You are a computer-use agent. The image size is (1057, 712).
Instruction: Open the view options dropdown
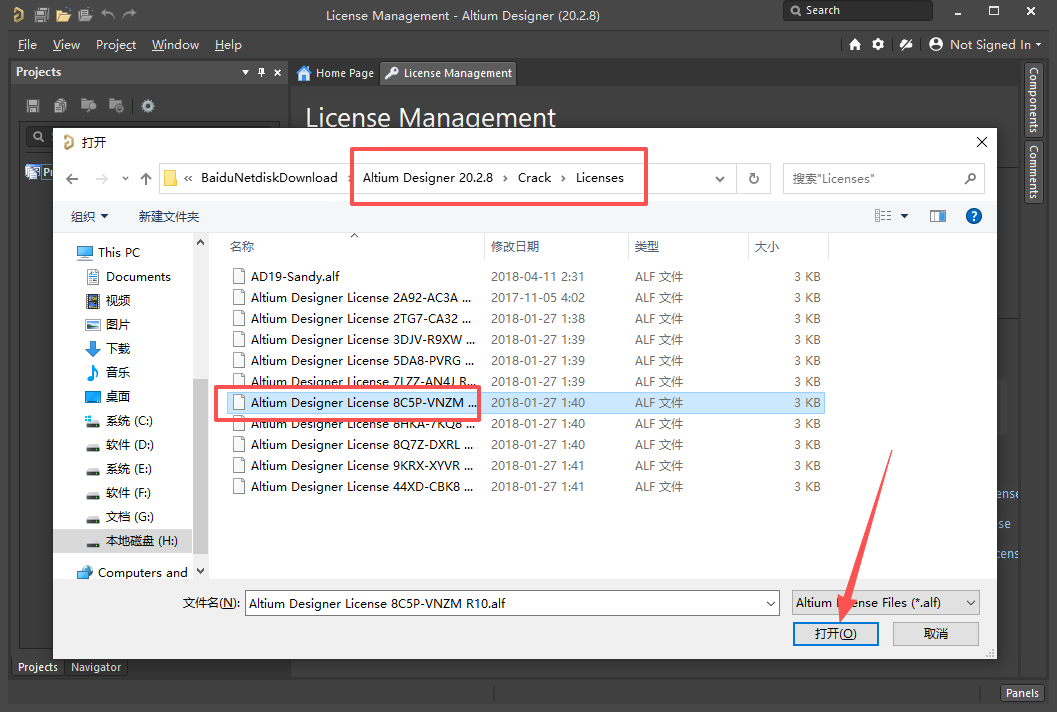pyautogui.click(x=905, y=216)
